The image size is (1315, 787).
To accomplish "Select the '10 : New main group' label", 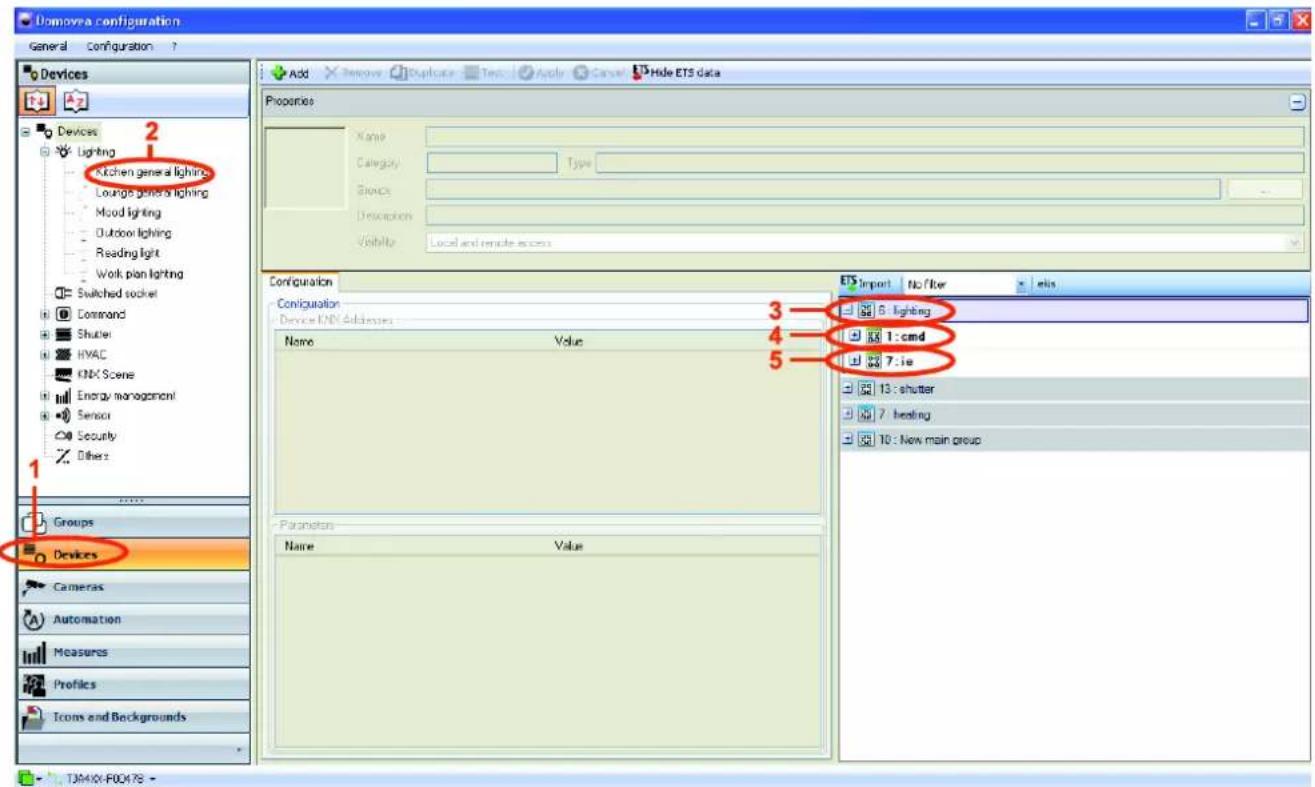I will coord(929,440).
